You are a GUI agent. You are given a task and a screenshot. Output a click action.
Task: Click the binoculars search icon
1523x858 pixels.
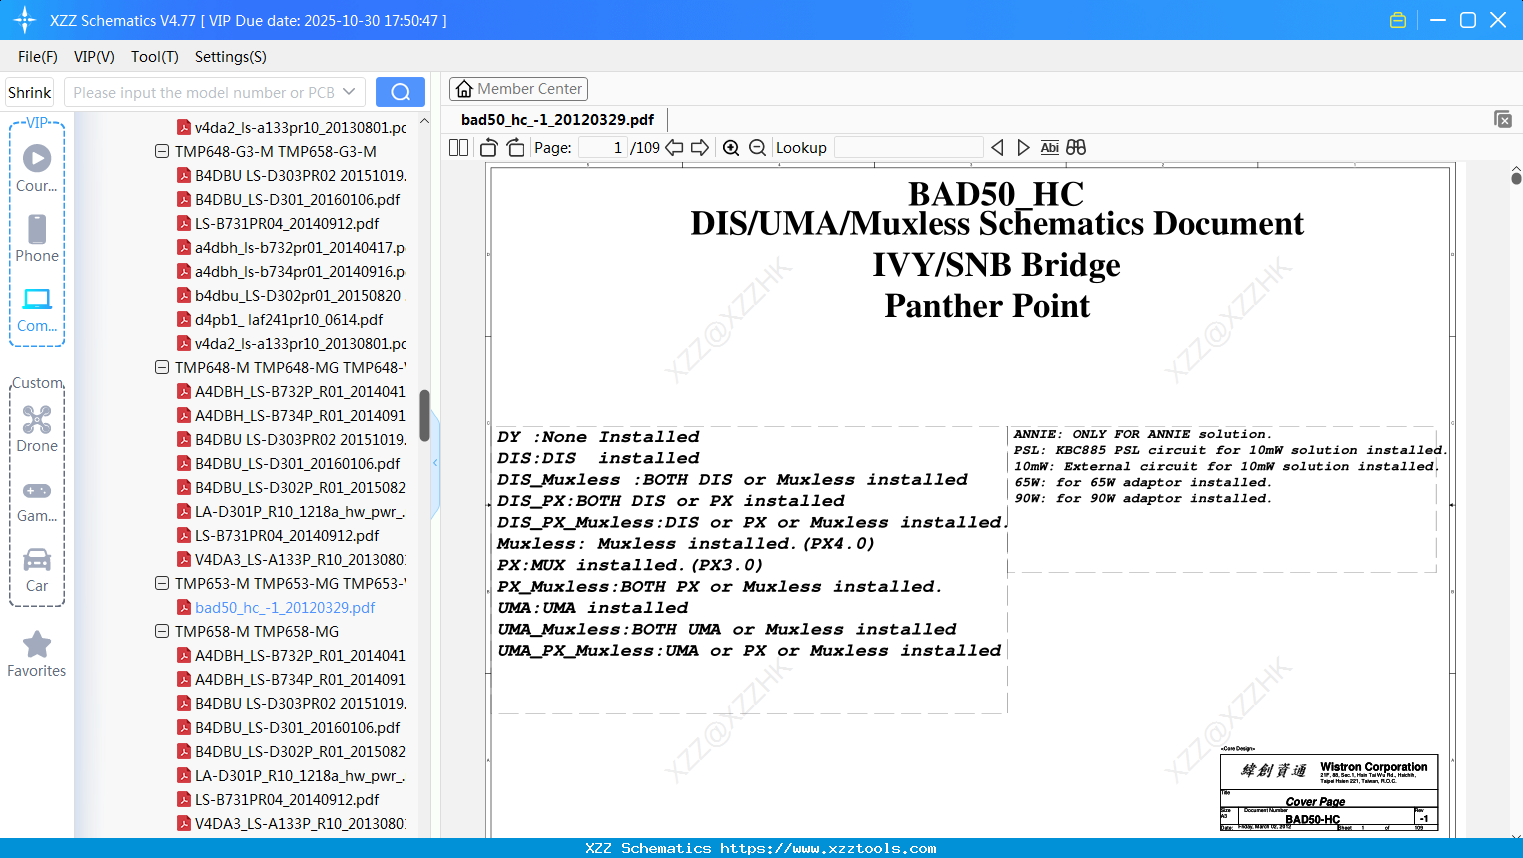[1076, 147]
